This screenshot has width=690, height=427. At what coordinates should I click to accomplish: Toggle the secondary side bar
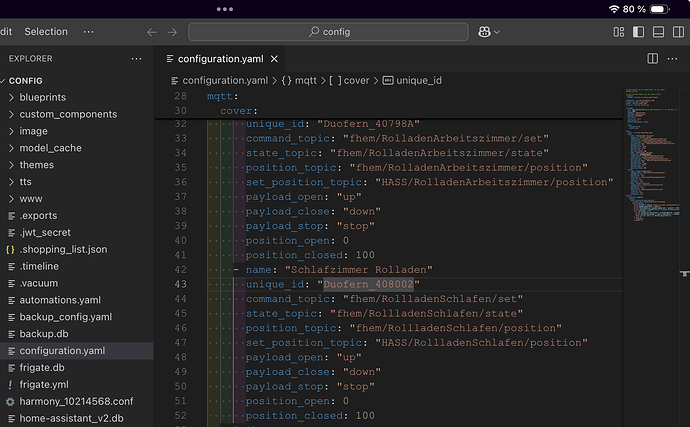(x=678, y=32)
